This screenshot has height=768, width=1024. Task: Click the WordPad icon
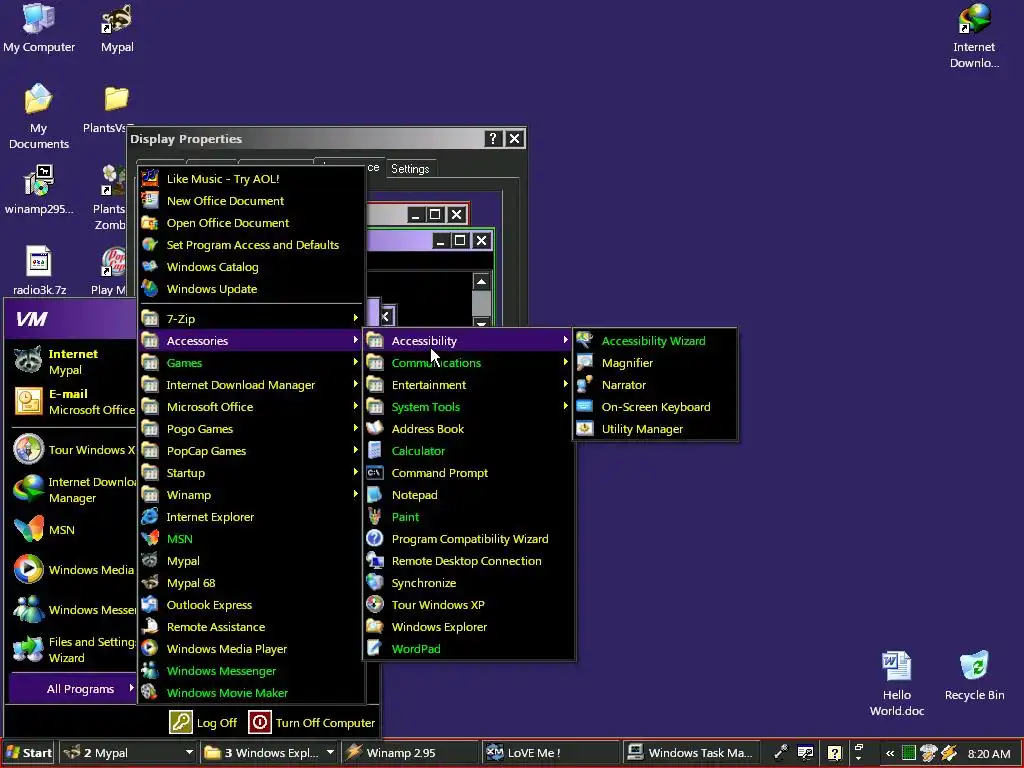375,648
